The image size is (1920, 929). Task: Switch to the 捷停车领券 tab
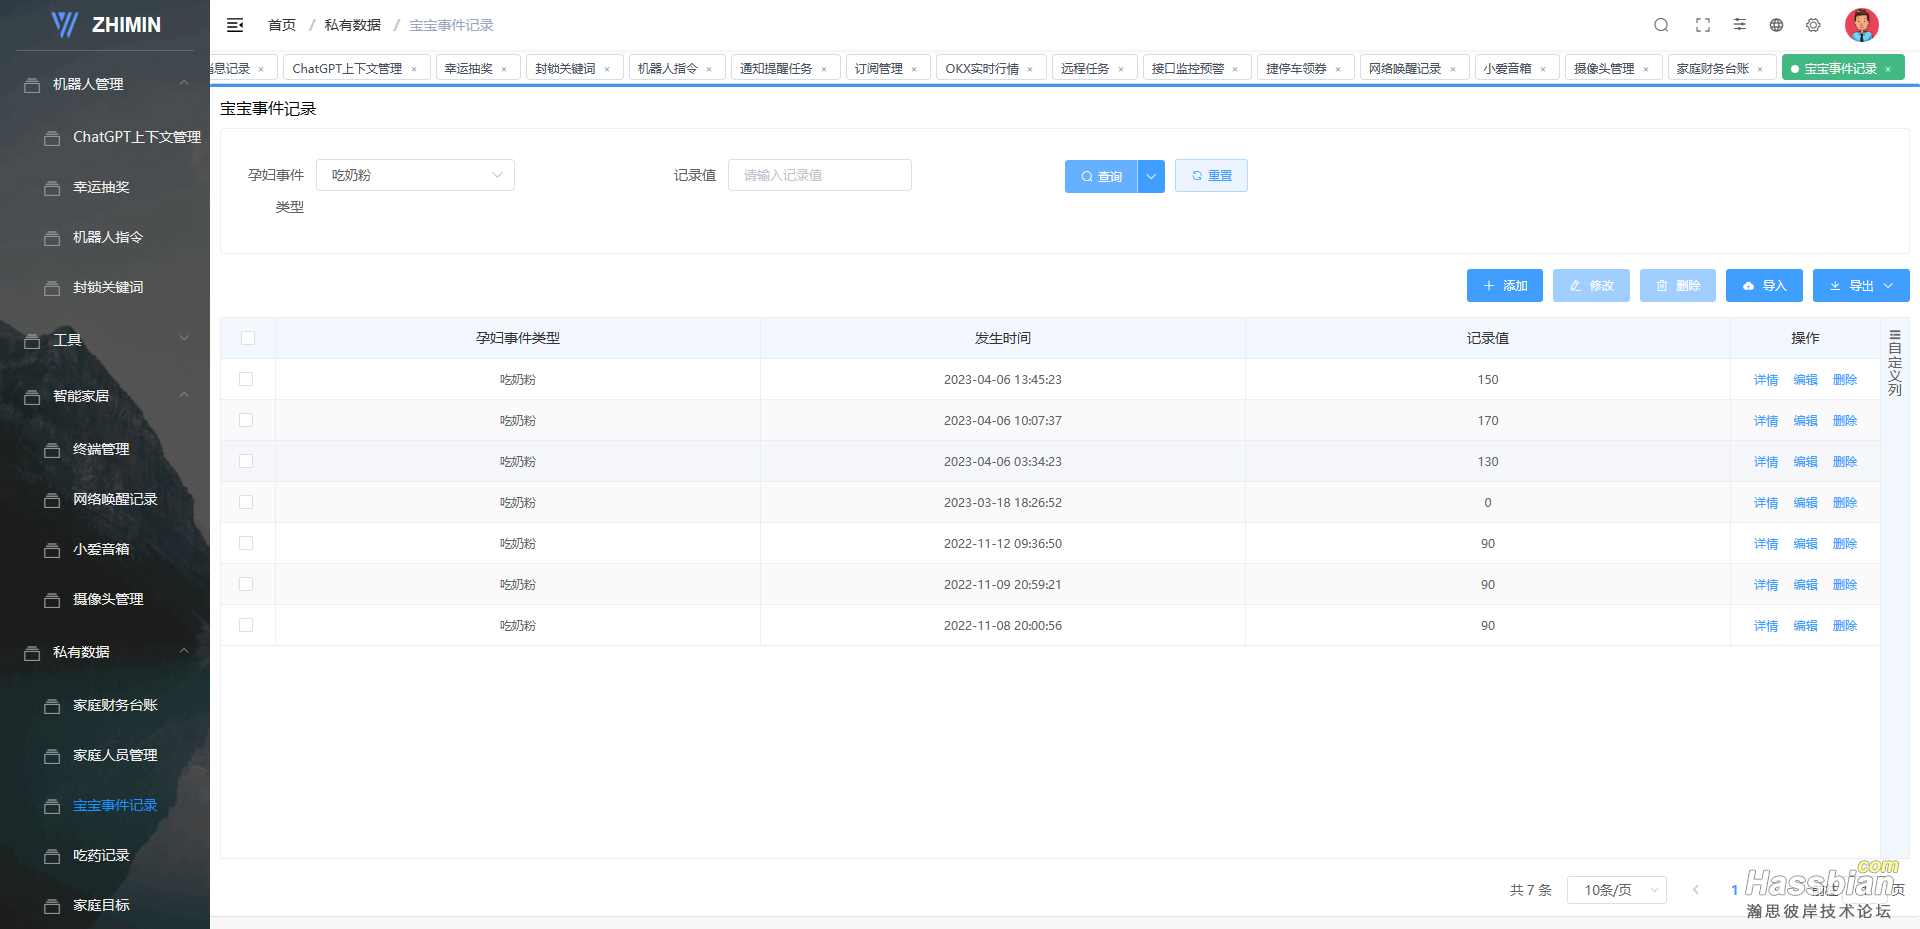tap(1296, 69)
